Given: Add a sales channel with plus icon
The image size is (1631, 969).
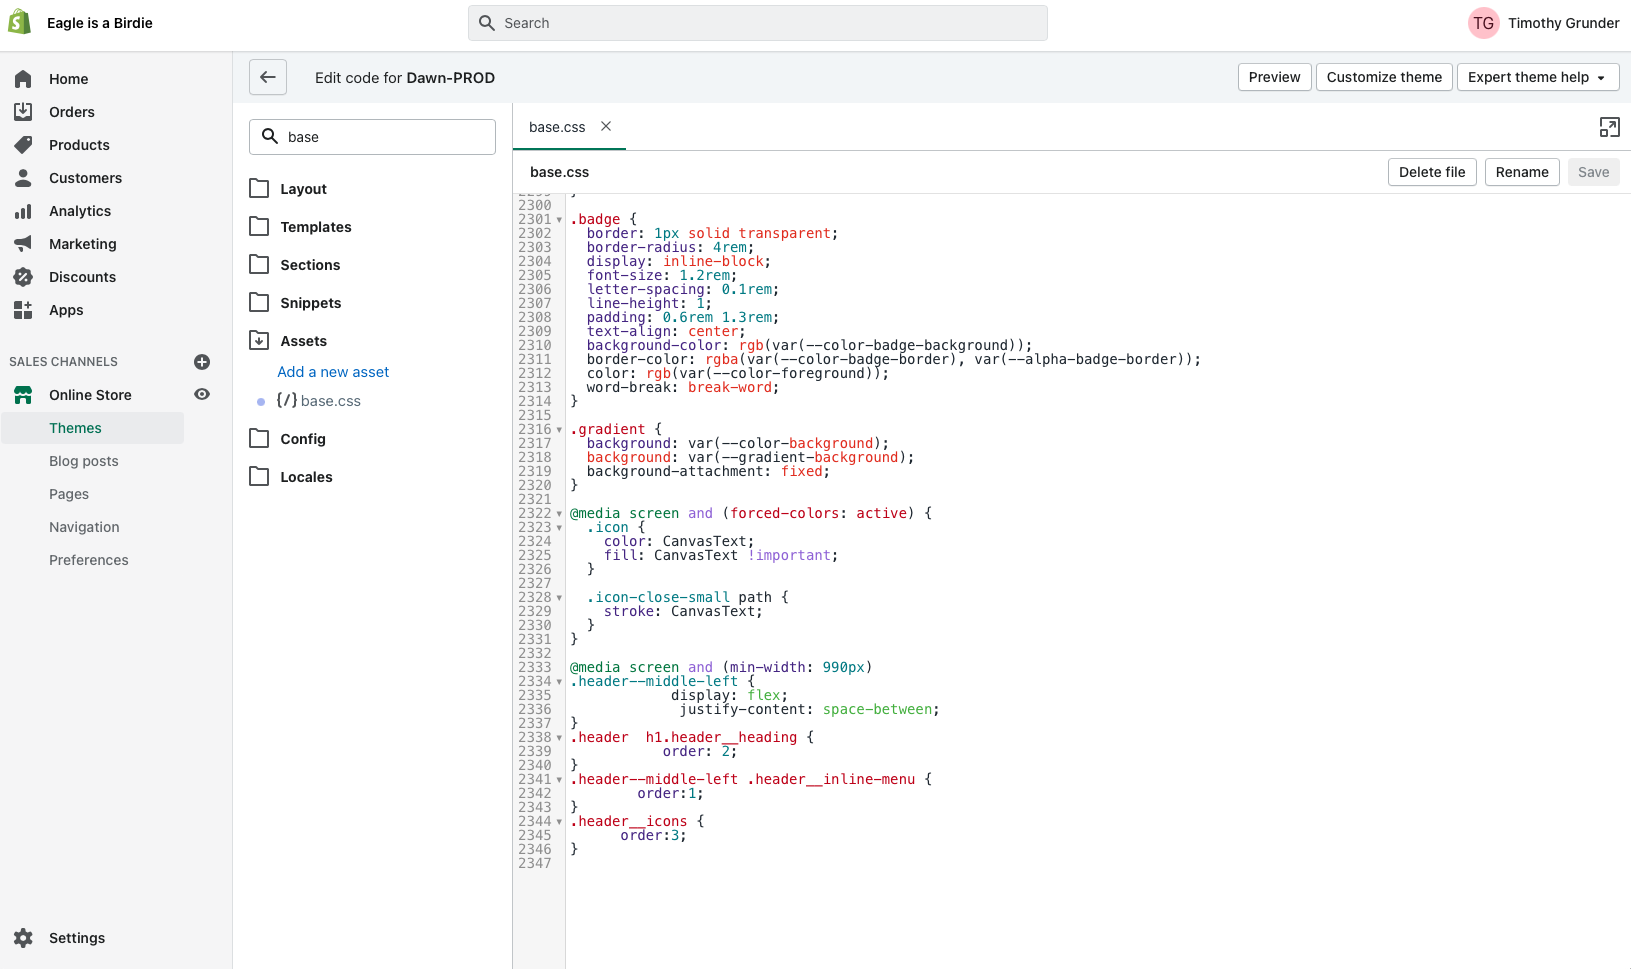Looking at the screenshot, I should (x=202, y=362).
